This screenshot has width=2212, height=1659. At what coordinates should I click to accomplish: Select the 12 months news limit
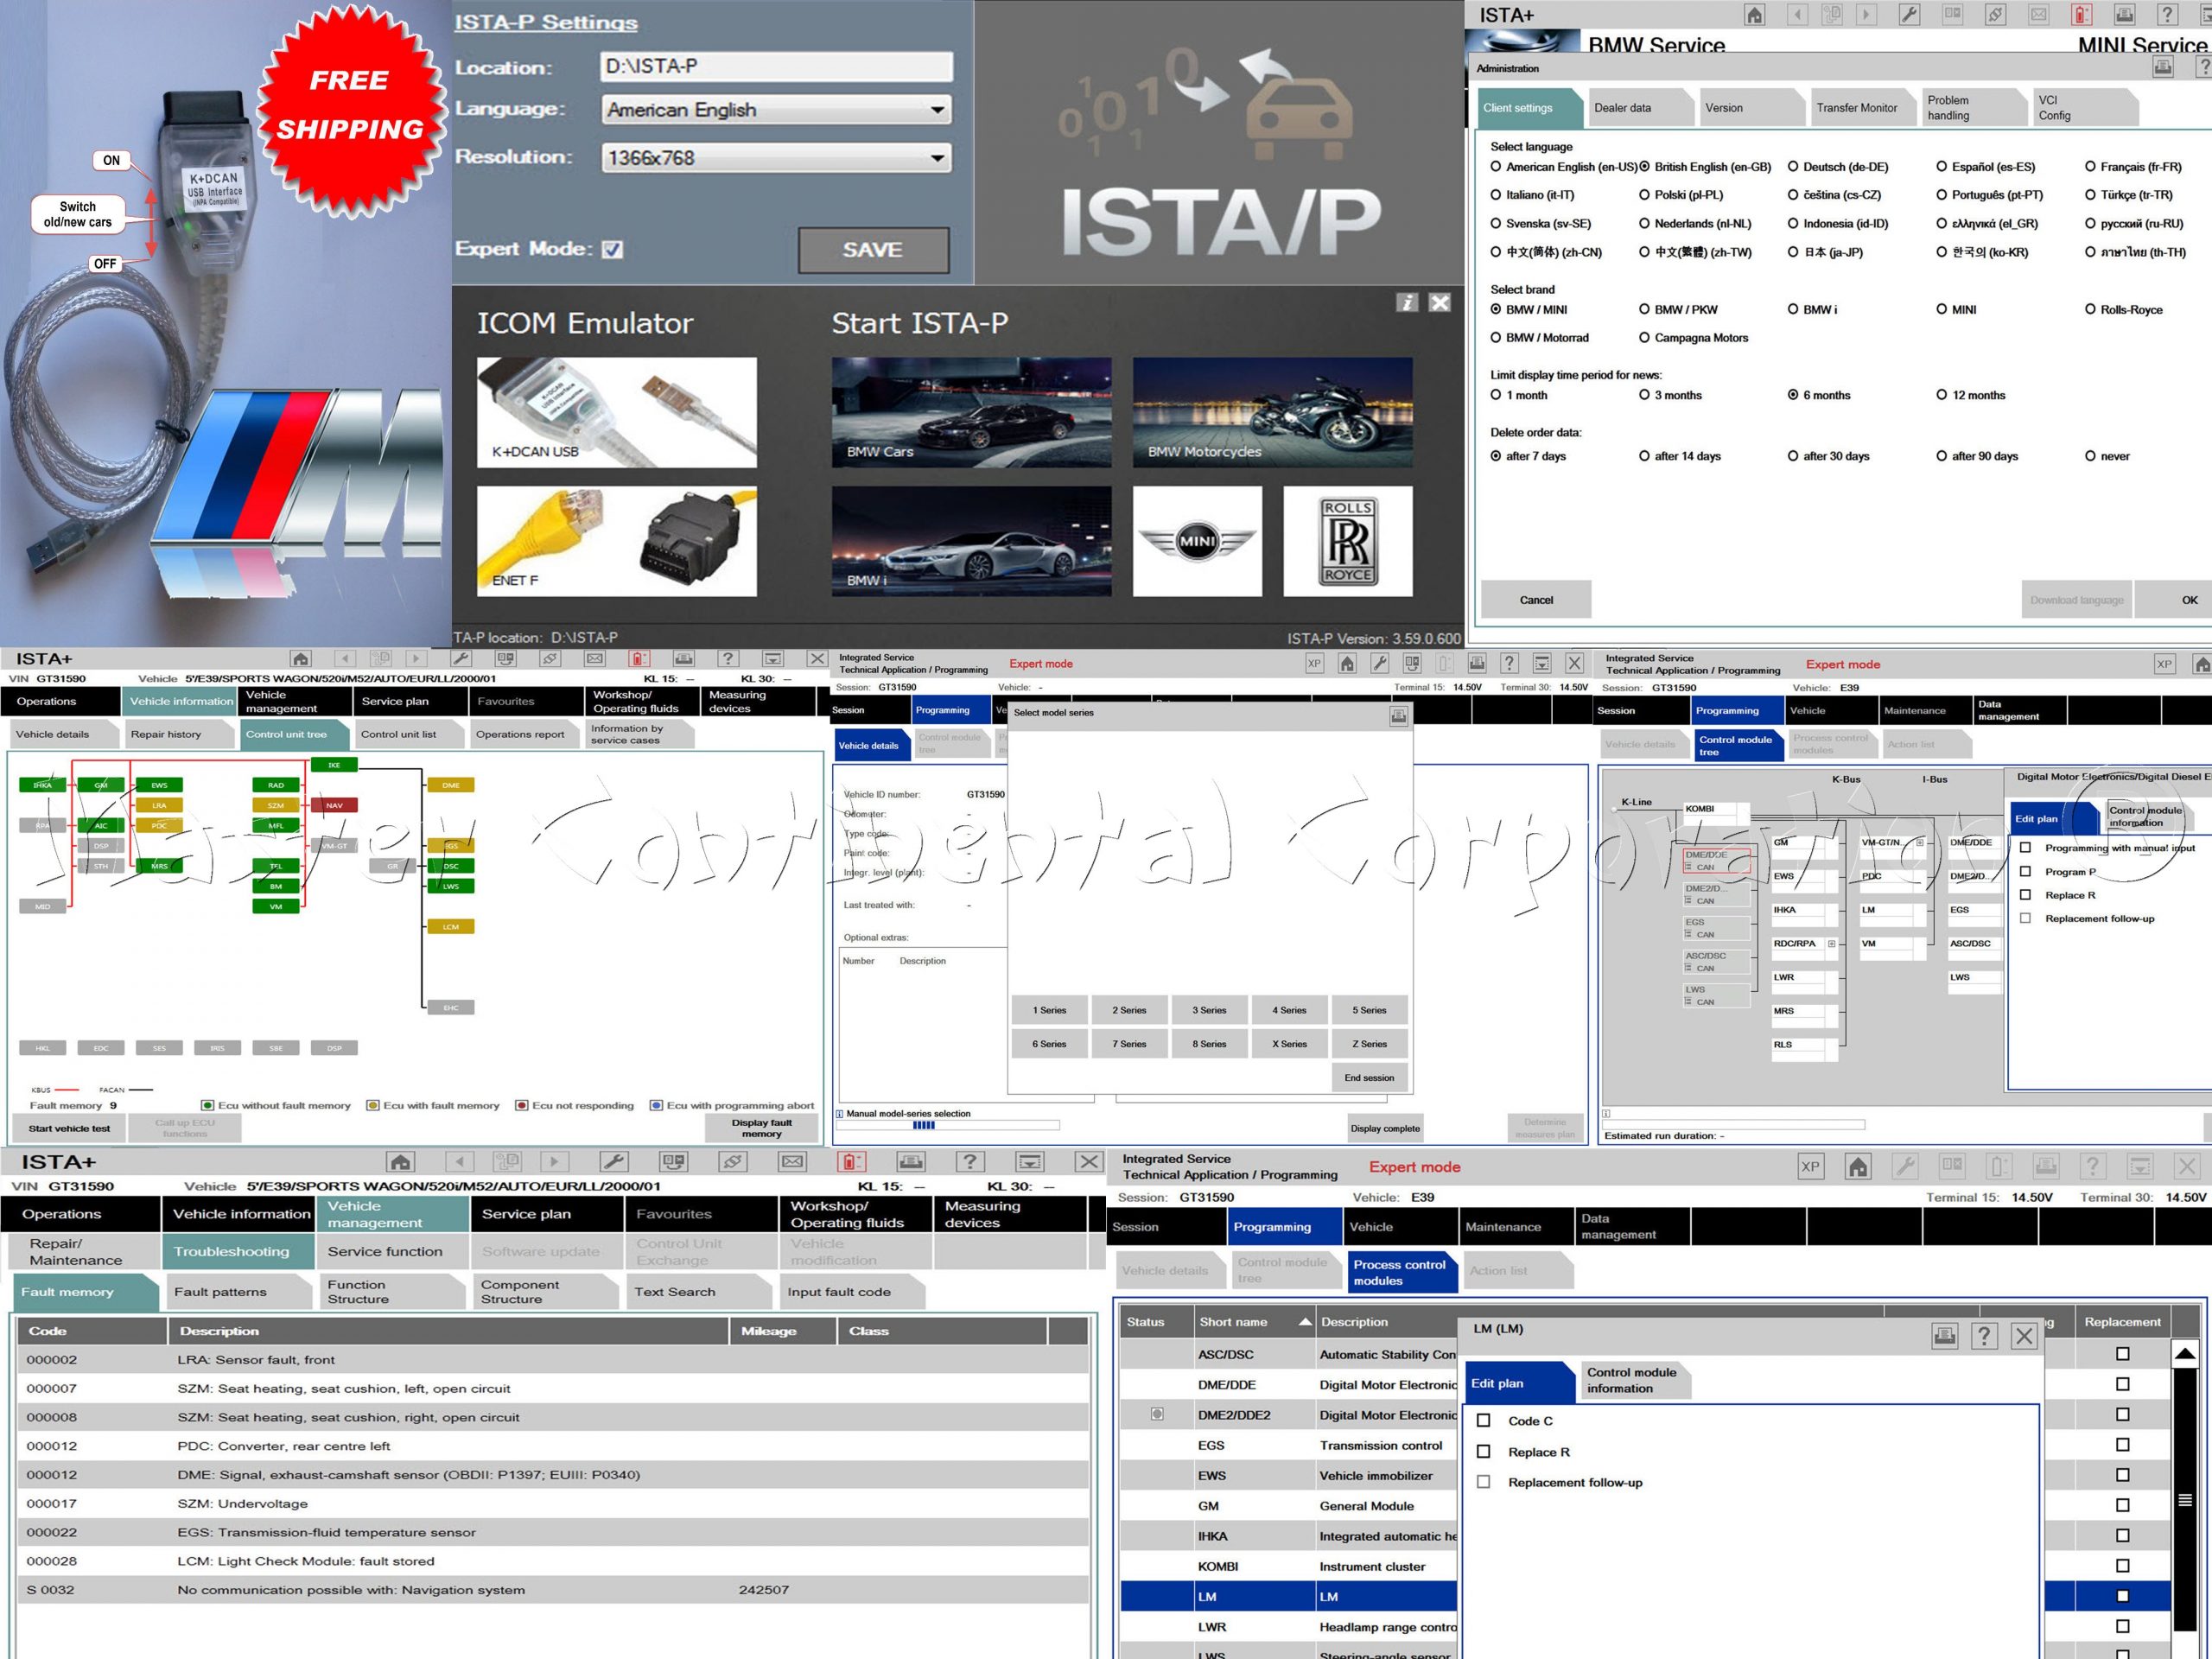1942,395
